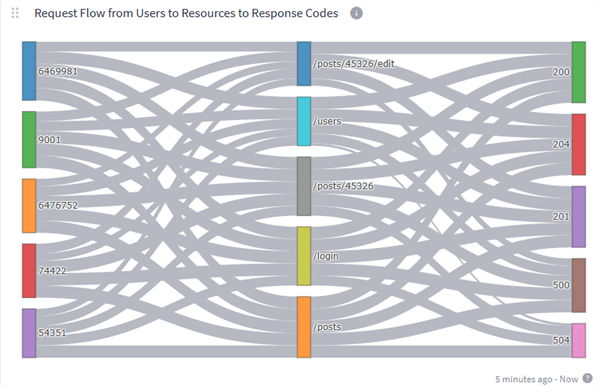
Task: Click the blue /posts/45326/edit resource node
Action: click(304, 64)
